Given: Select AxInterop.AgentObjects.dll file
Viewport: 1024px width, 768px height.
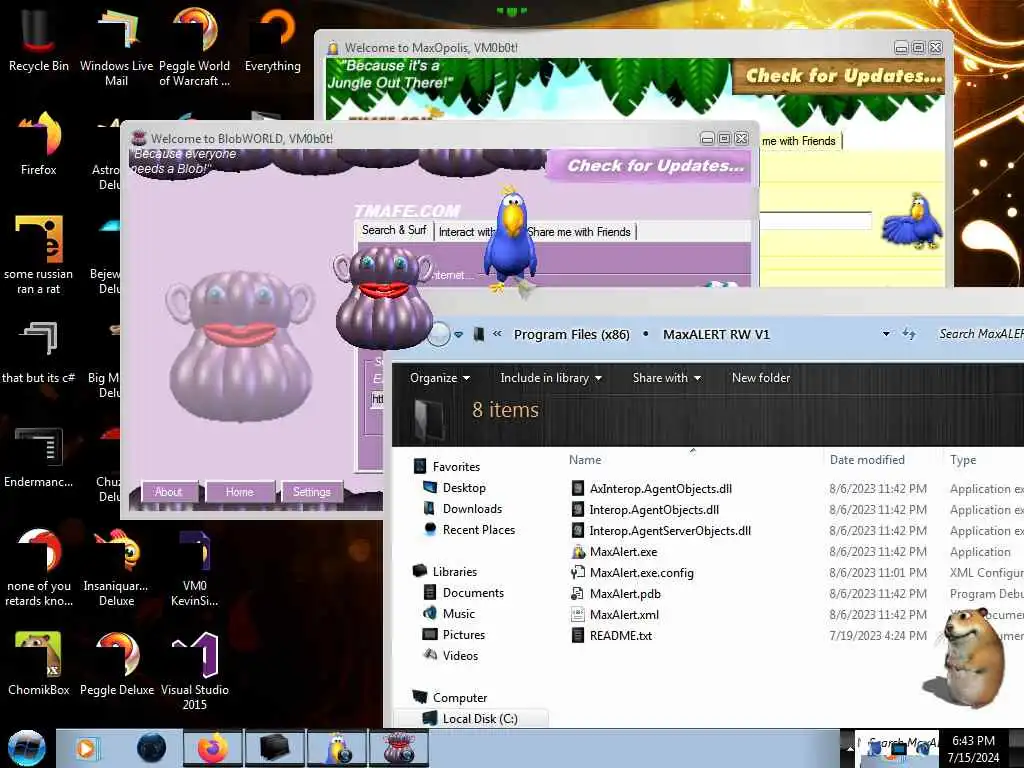Looking at the screenshot, I should pos(660,488).
